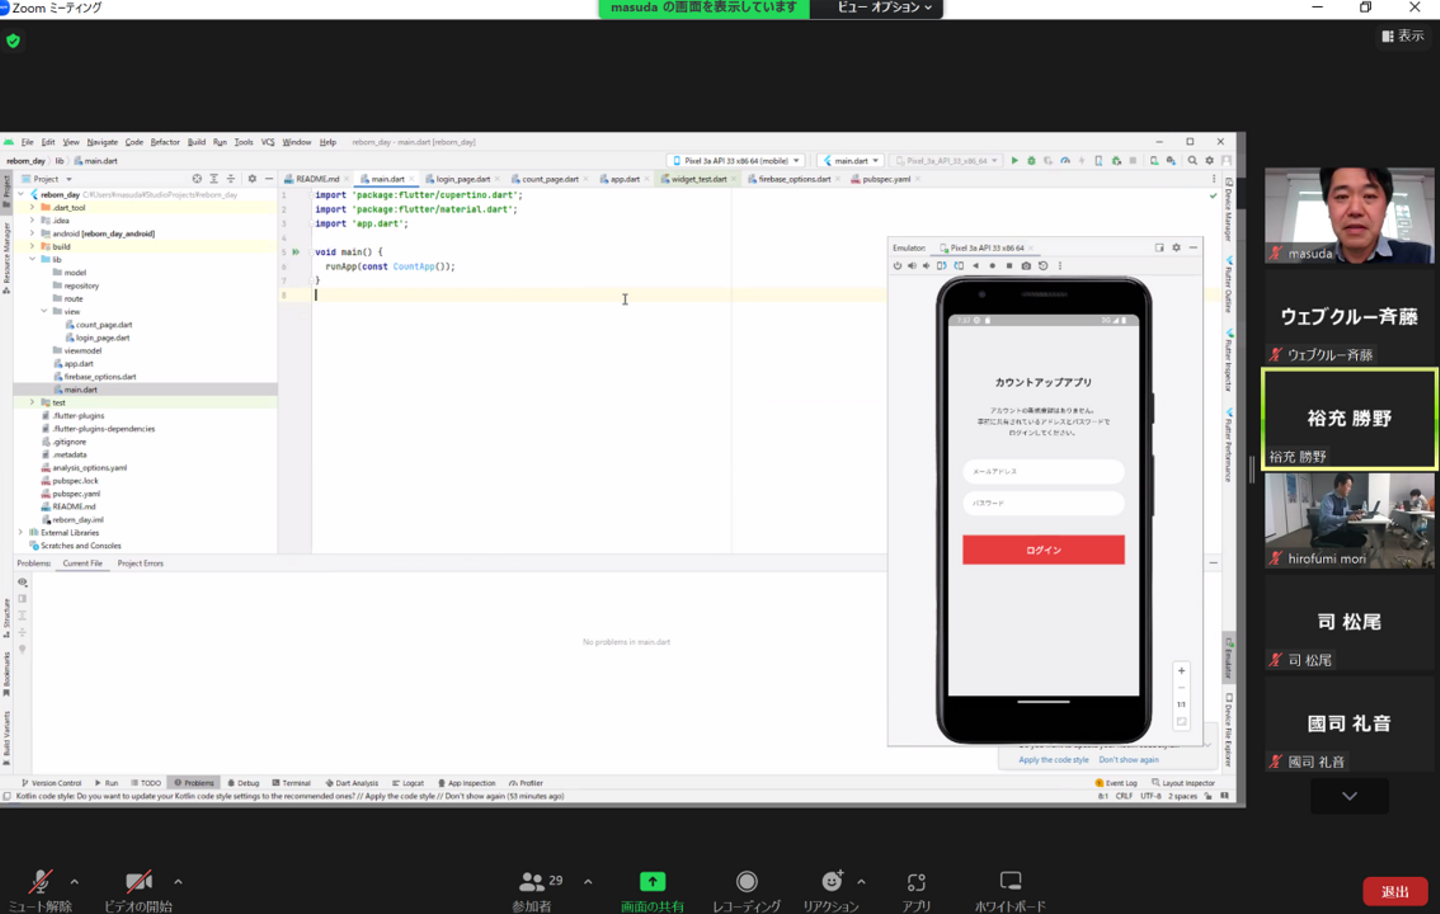Toggle the Zoom Recording button
Viewport: 1440px width, 914px height.
tap(746, 882)
